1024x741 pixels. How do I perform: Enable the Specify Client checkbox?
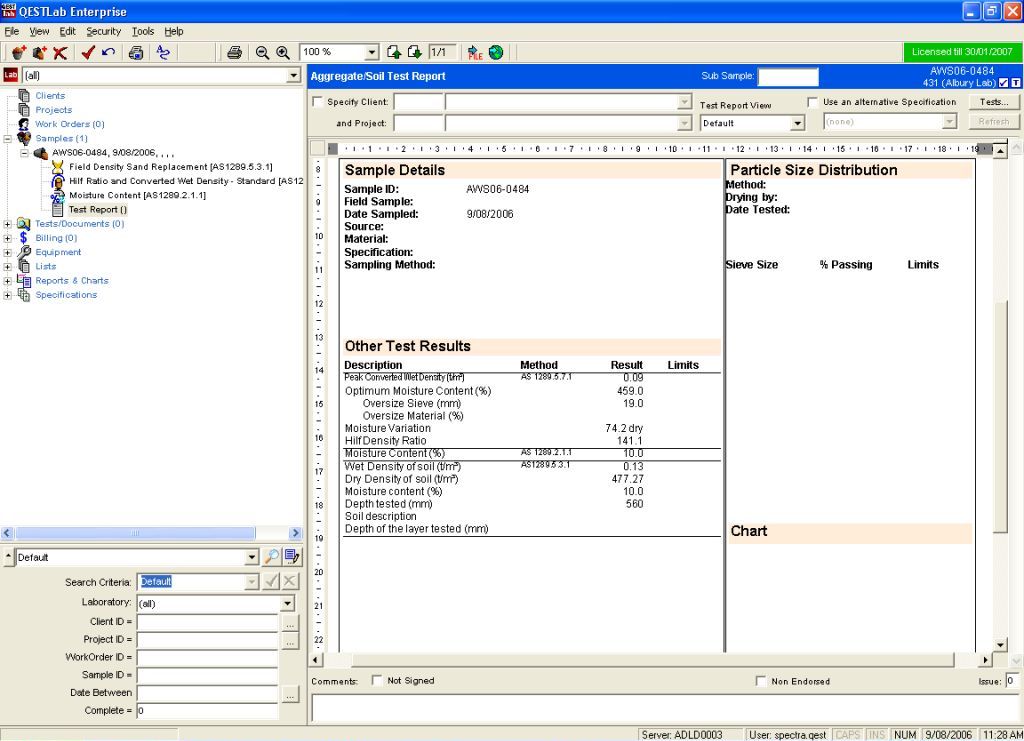point(318,102)
